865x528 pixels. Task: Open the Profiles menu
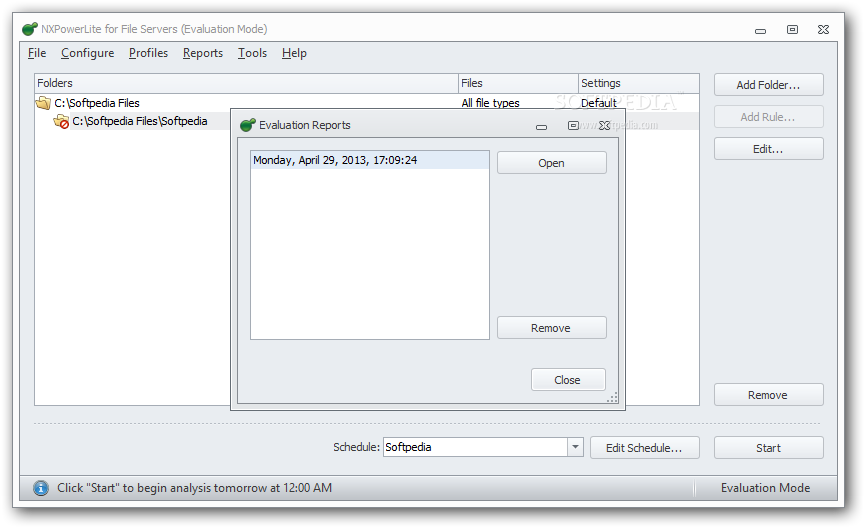[148, 53]
